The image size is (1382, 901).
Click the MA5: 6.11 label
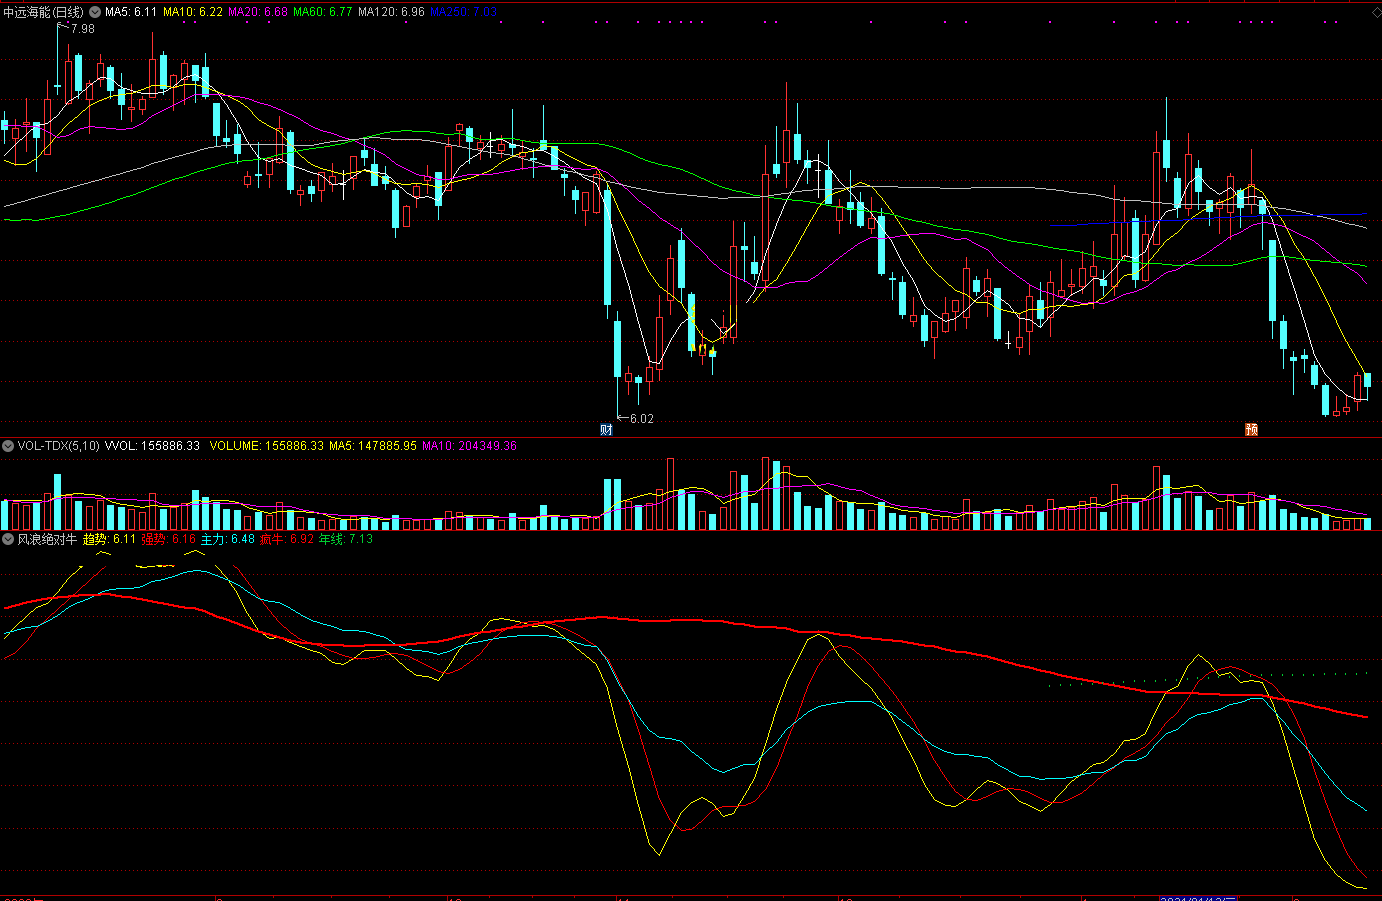(131, 12)
